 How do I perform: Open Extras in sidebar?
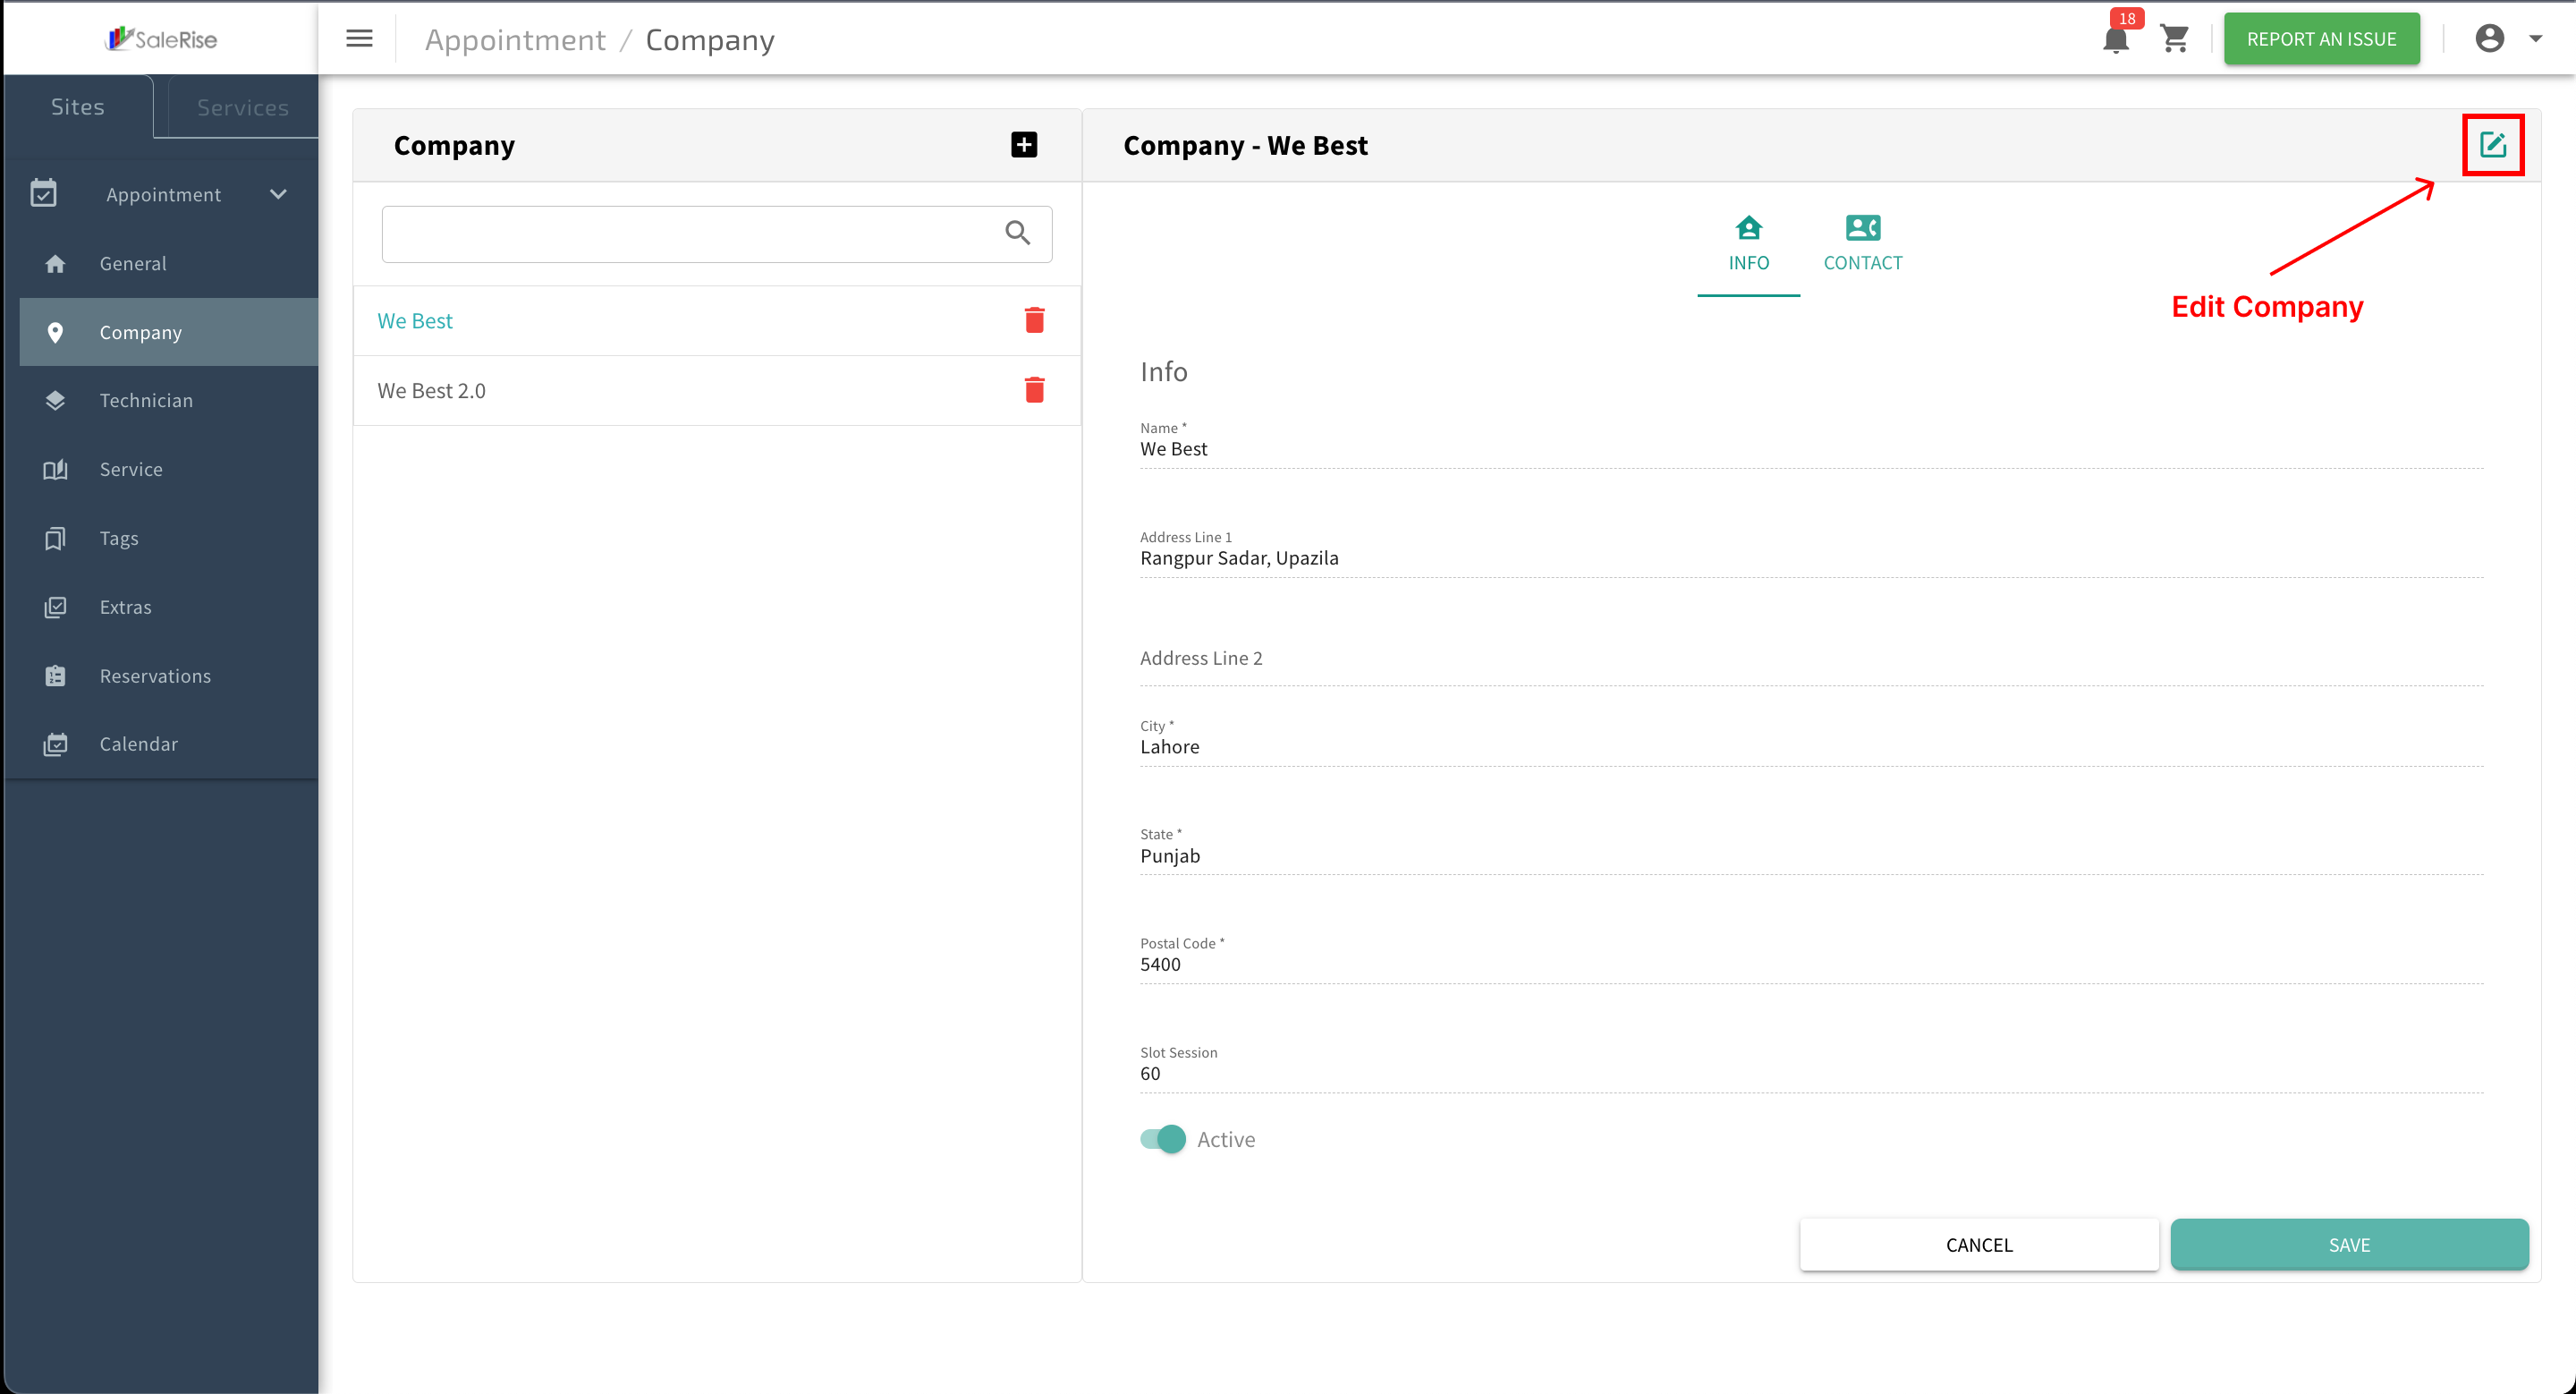168,607
